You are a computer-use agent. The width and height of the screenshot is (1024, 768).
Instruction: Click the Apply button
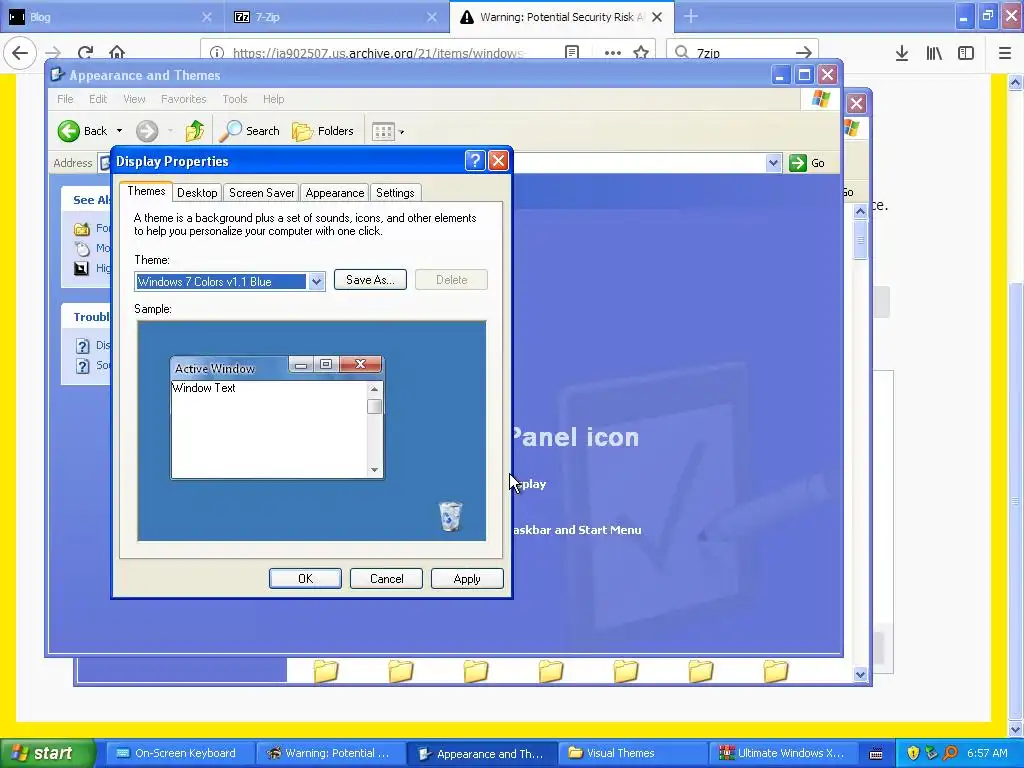pyautogui.click(x=467, y=579)
